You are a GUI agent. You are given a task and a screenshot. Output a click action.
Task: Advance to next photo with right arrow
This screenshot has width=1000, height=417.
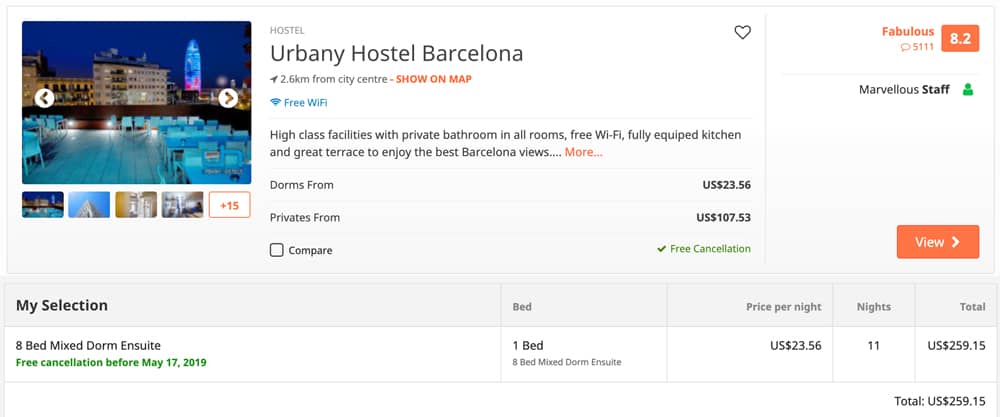point(228,98)
